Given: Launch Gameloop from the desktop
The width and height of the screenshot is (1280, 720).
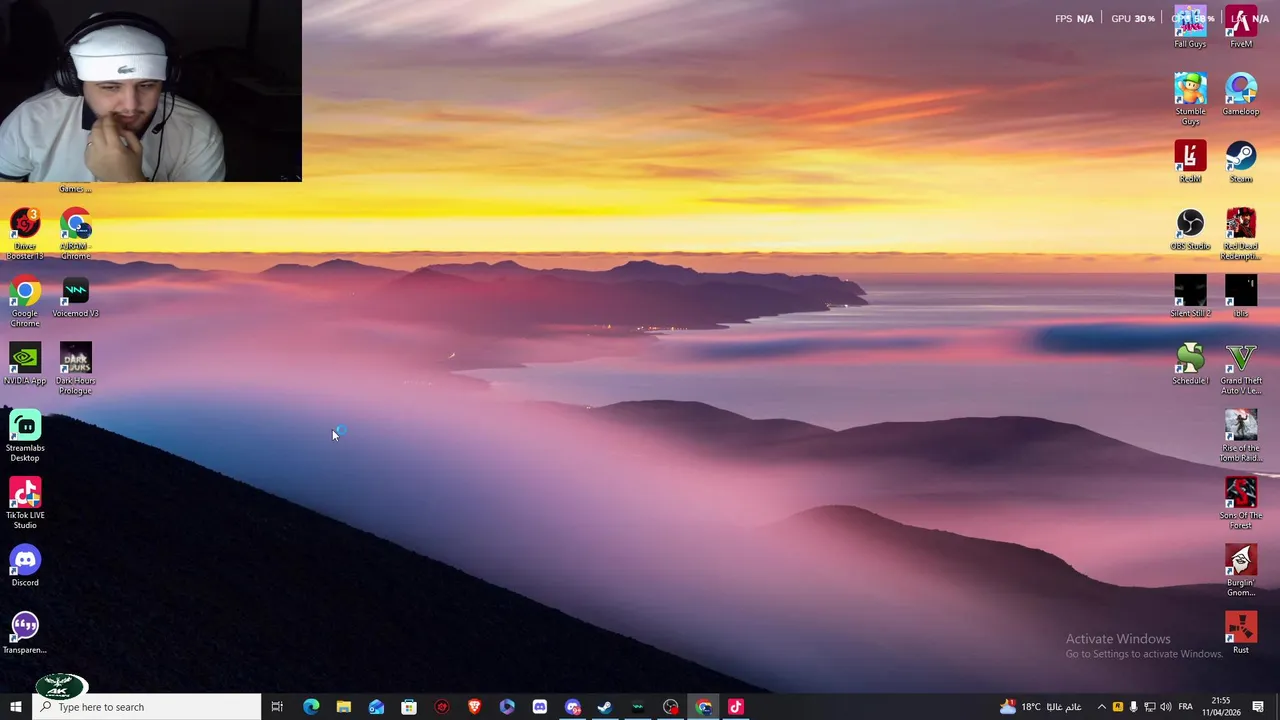Looking at the screenshot, I should (1241, 94).
